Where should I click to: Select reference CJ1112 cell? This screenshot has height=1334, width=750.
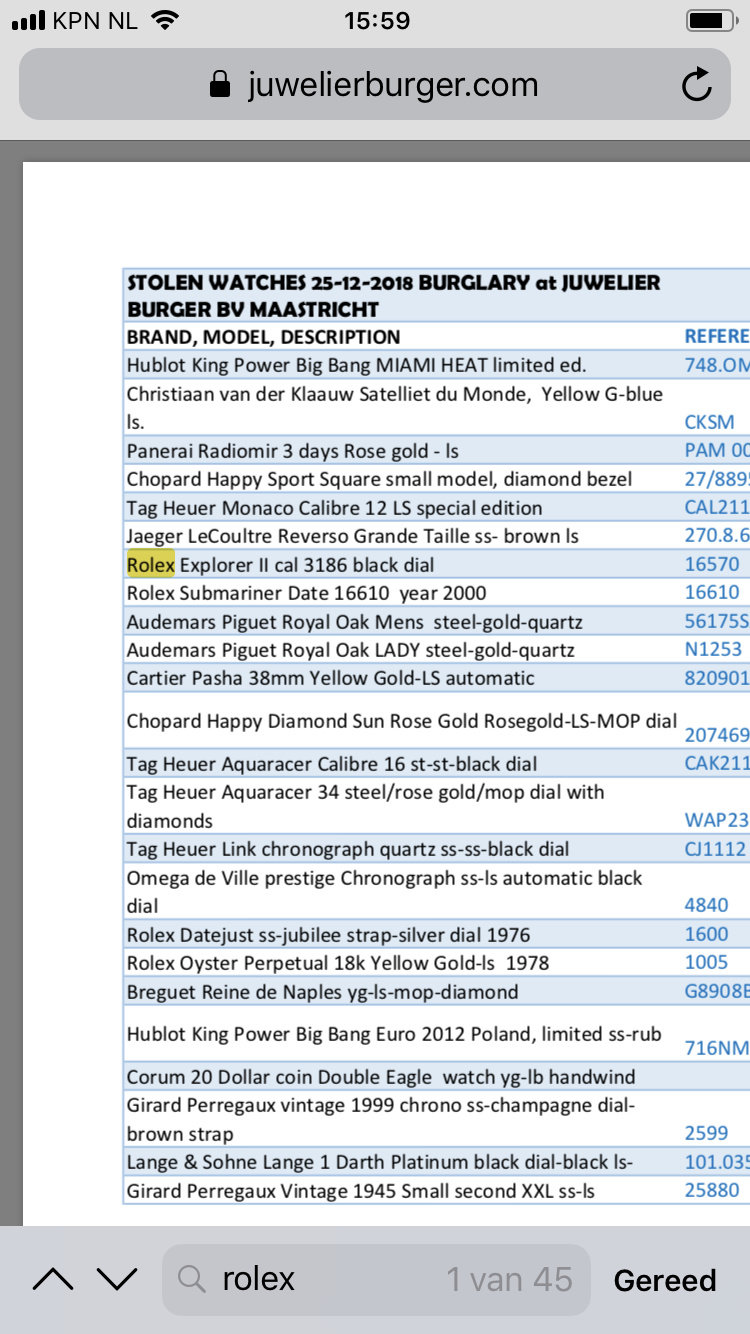[x=715, y=849]
